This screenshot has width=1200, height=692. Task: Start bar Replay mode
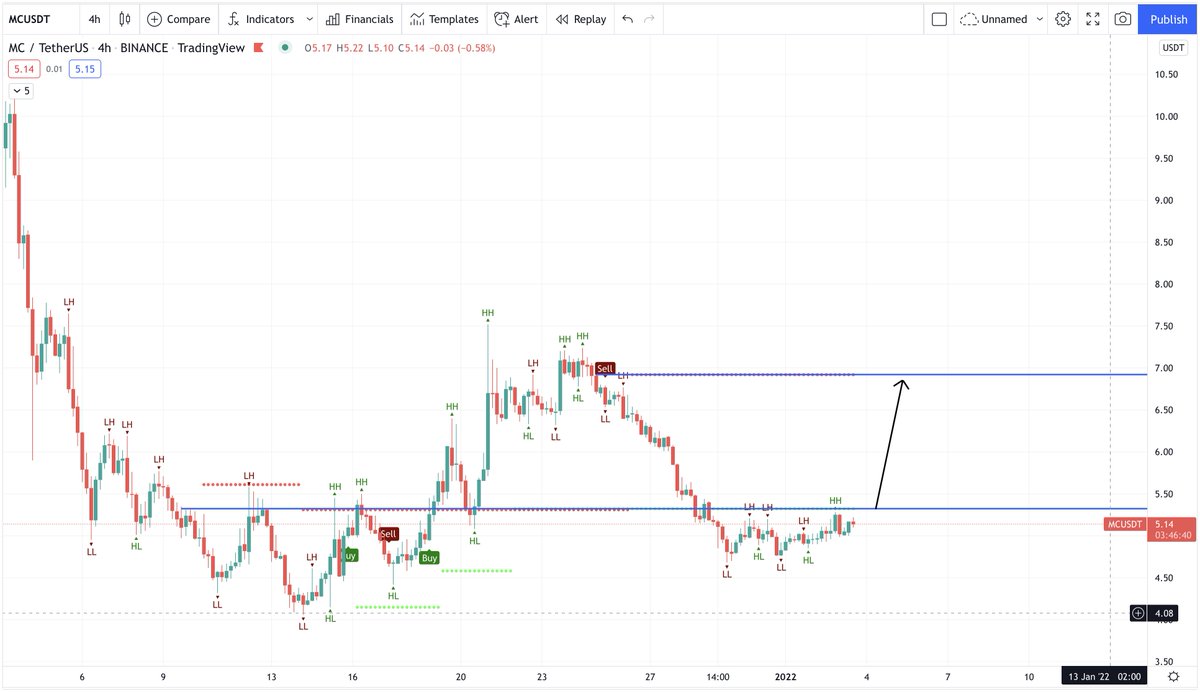pyautogui.click(x=581, y=19)
